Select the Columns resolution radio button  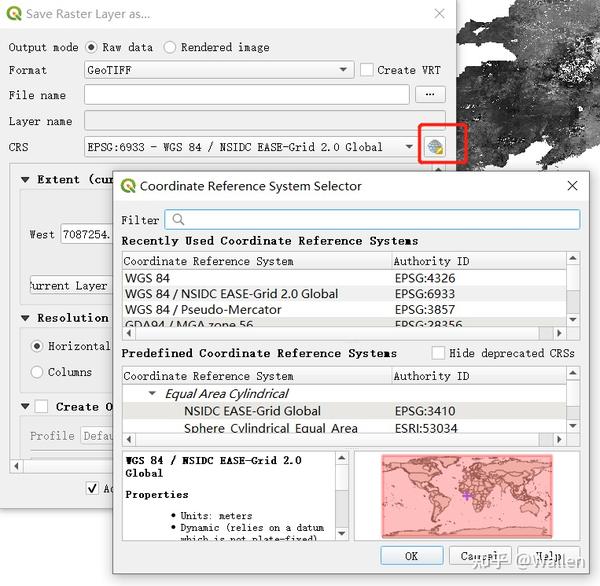(x=37, y=372)
